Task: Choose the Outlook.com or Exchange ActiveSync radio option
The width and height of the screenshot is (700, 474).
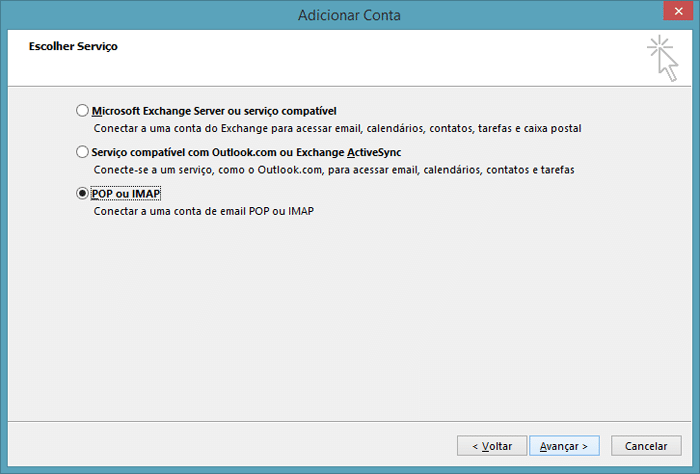Action: (82, 152)
